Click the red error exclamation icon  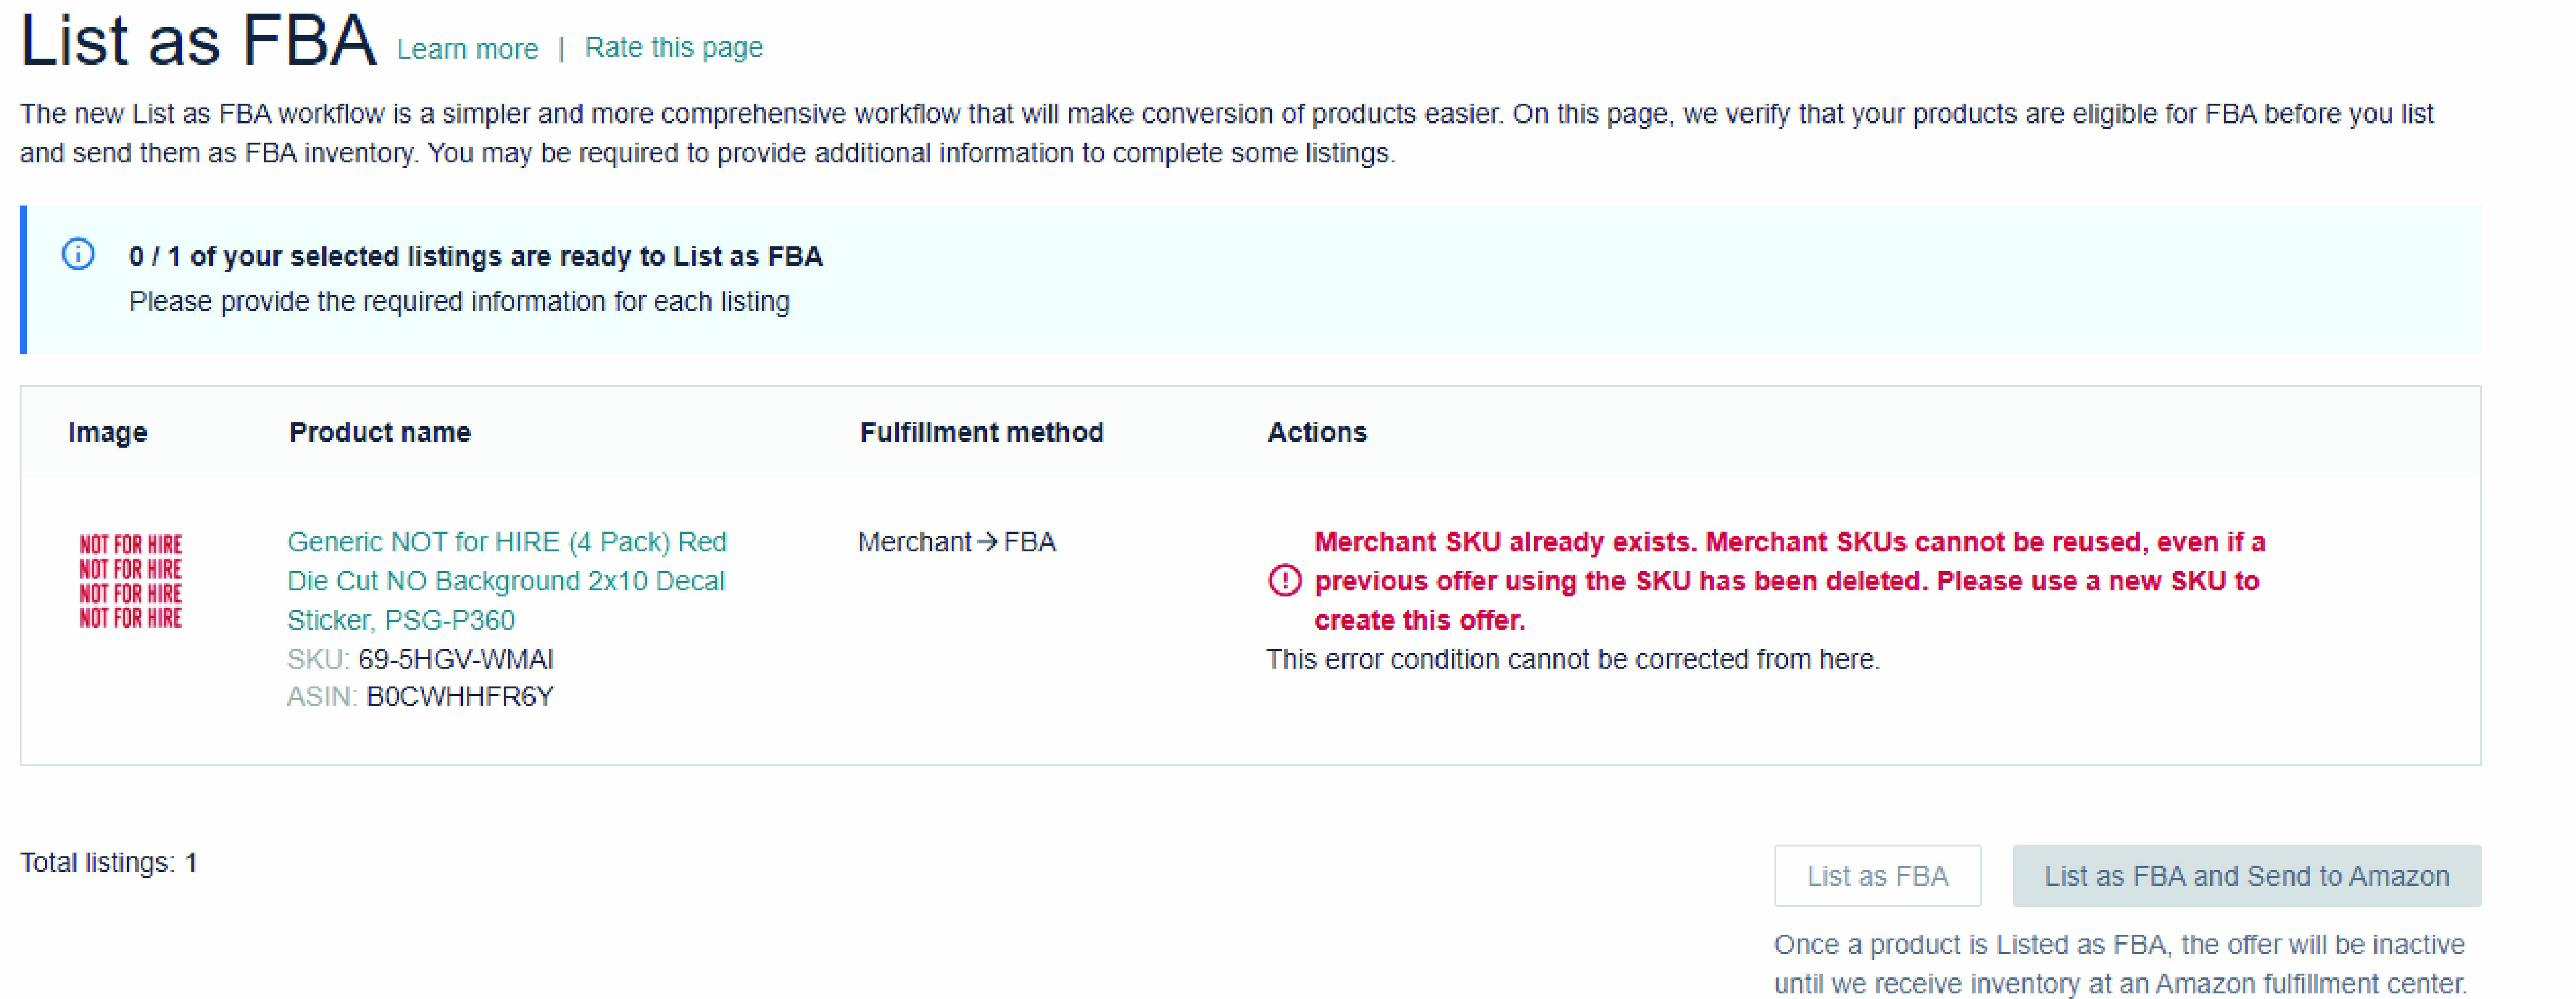tap(1284, 580)
